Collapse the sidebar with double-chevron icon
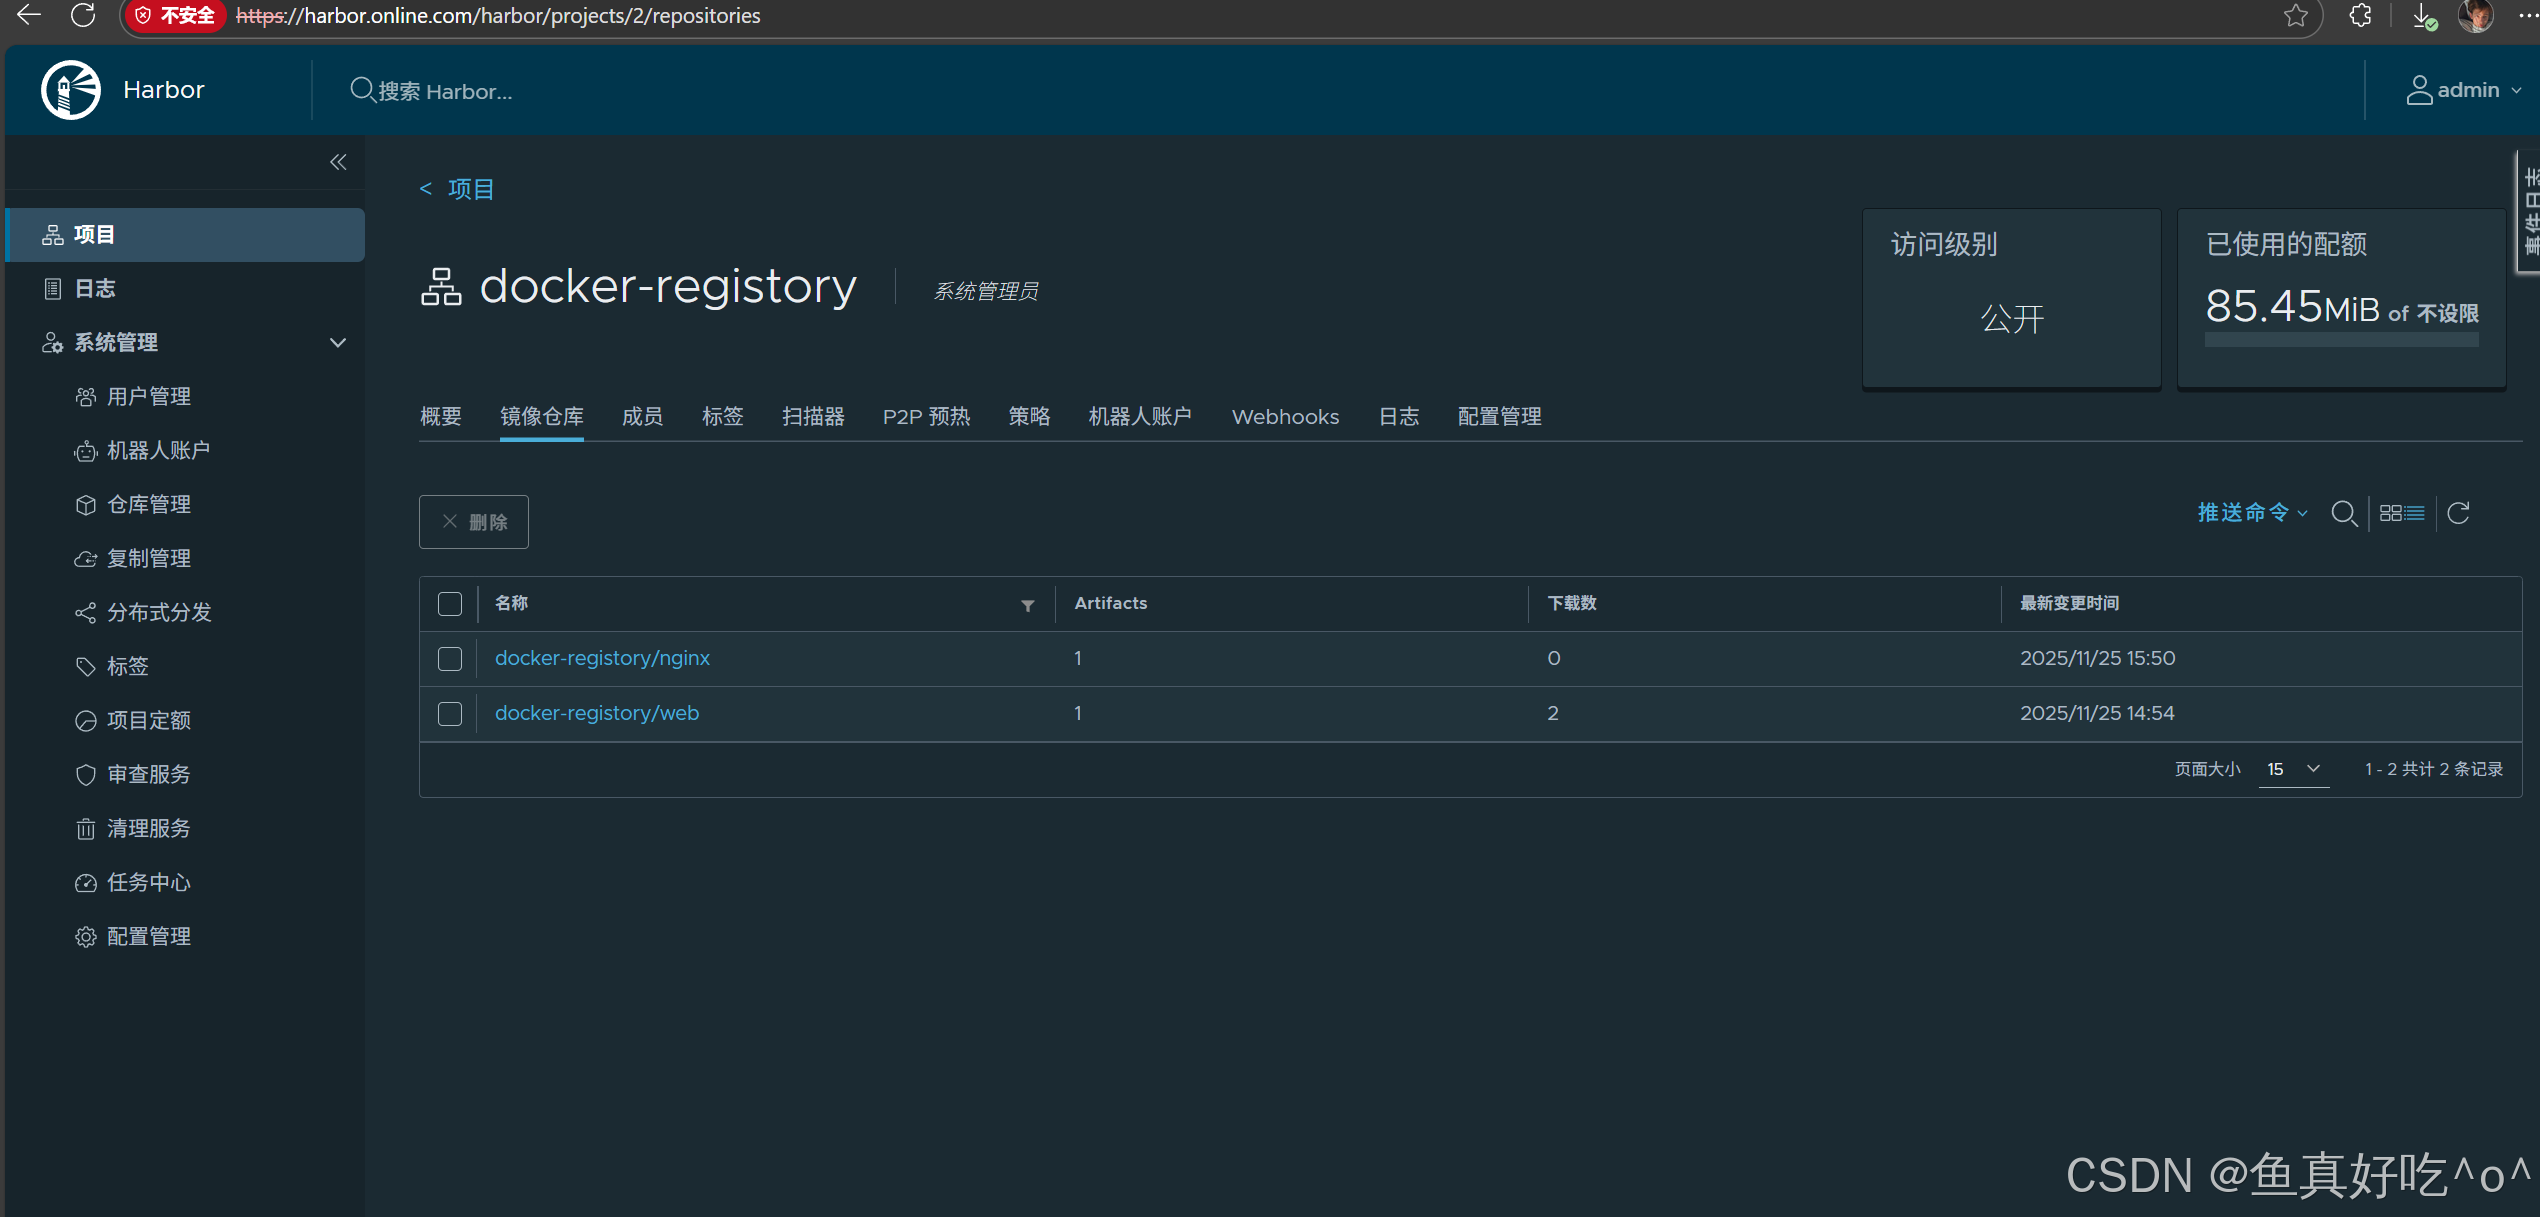2540x1217 pixels. pos(338,162)
